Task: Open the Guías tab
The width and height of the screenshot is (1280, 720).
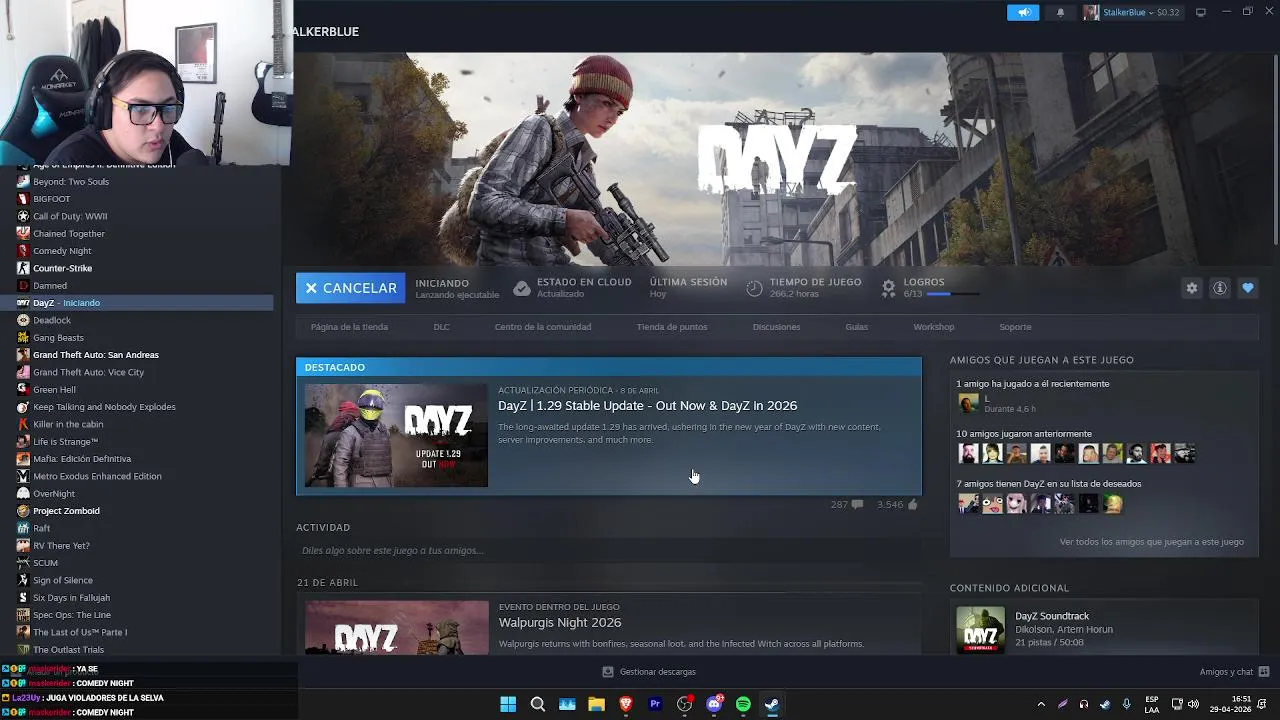Action: pos(856,327)
